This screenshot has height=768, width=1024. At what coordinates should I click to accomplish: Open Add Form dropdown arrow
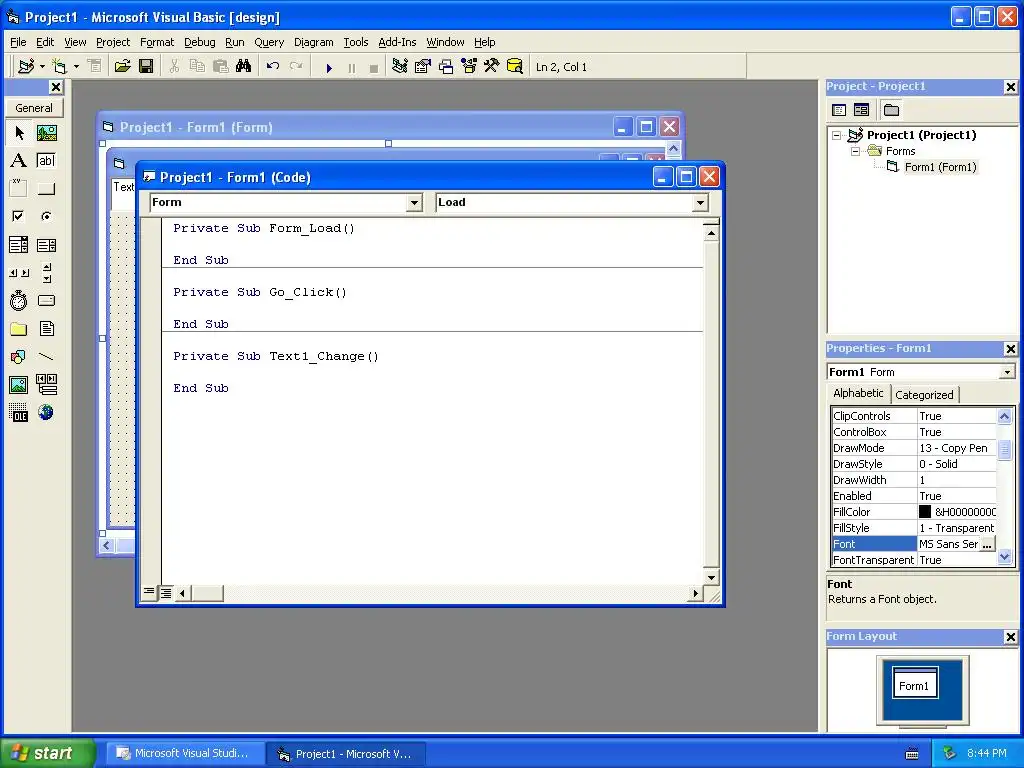pyautogui.click(x=76, y=67)
